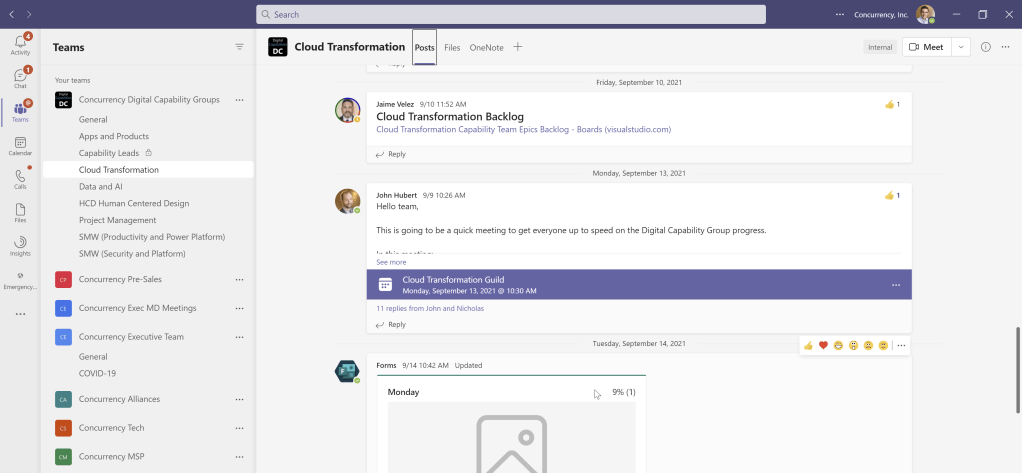This screenshot has width=1022, height=473.
Task: Open the Cloud Transformation Epics Backlog link
Action: [523, 129]
